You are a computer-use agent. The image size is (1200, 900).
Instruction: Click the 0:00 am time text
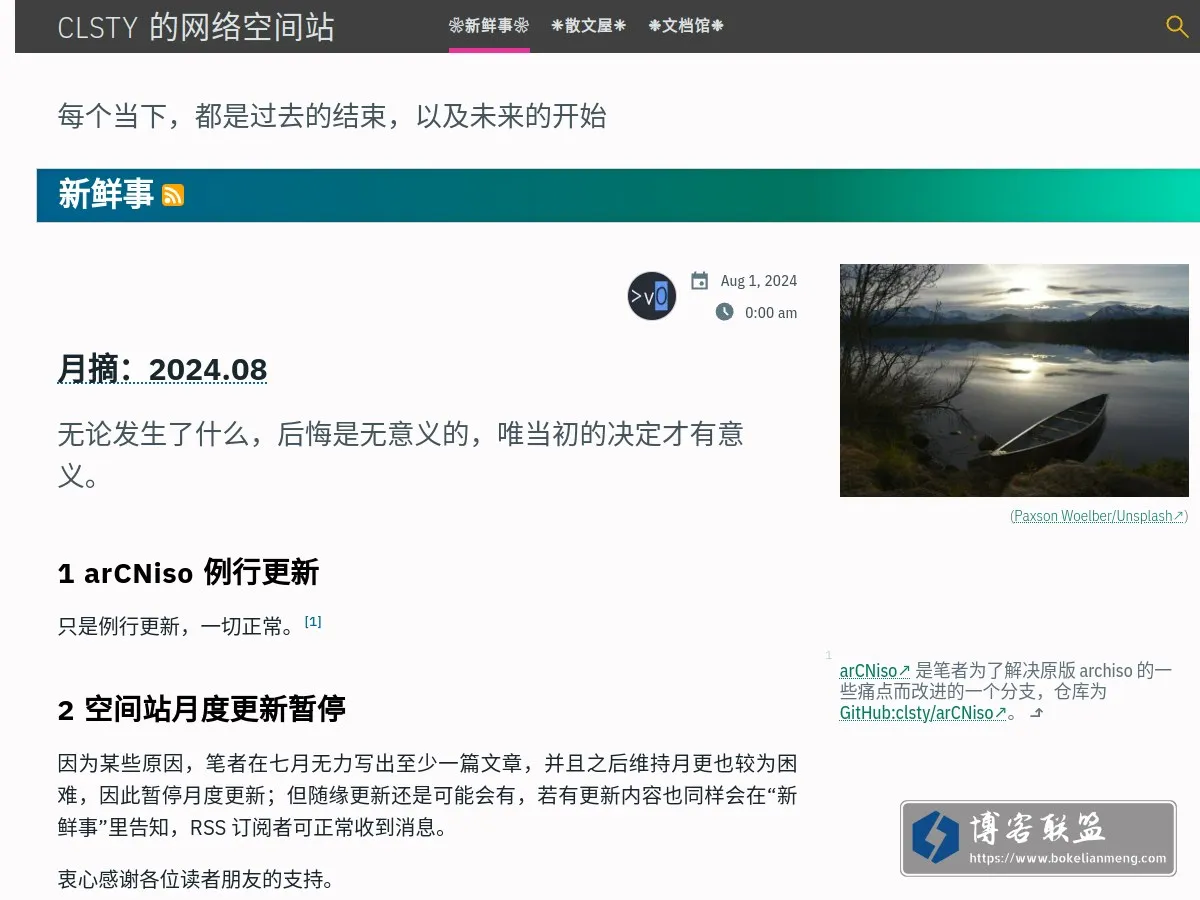click(x=771, y=313)
